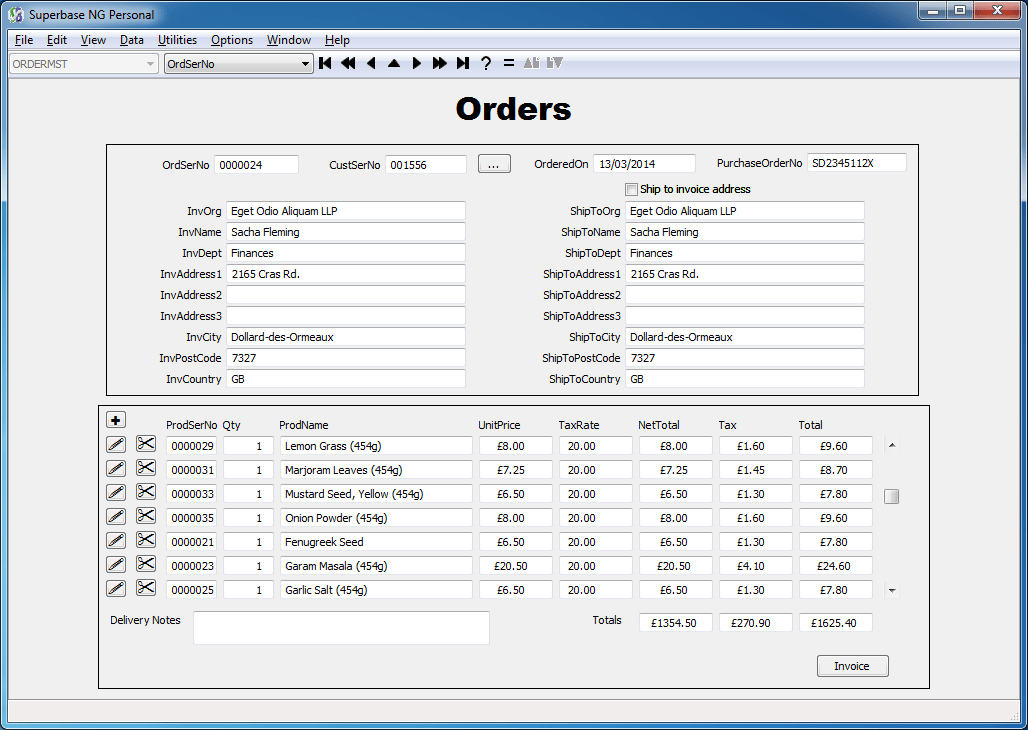Image resolution: width=1028 pixels, height=730 pixels.
Task: Open the OrdSerNo field dropdown
Action: pos(305,62)
